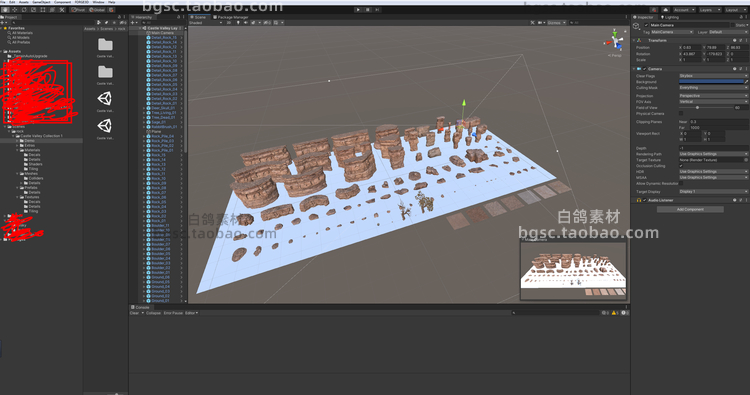Toggle the Console Error Pause button
This screenshot has width=750, height=395.
[x=173, y=313]
